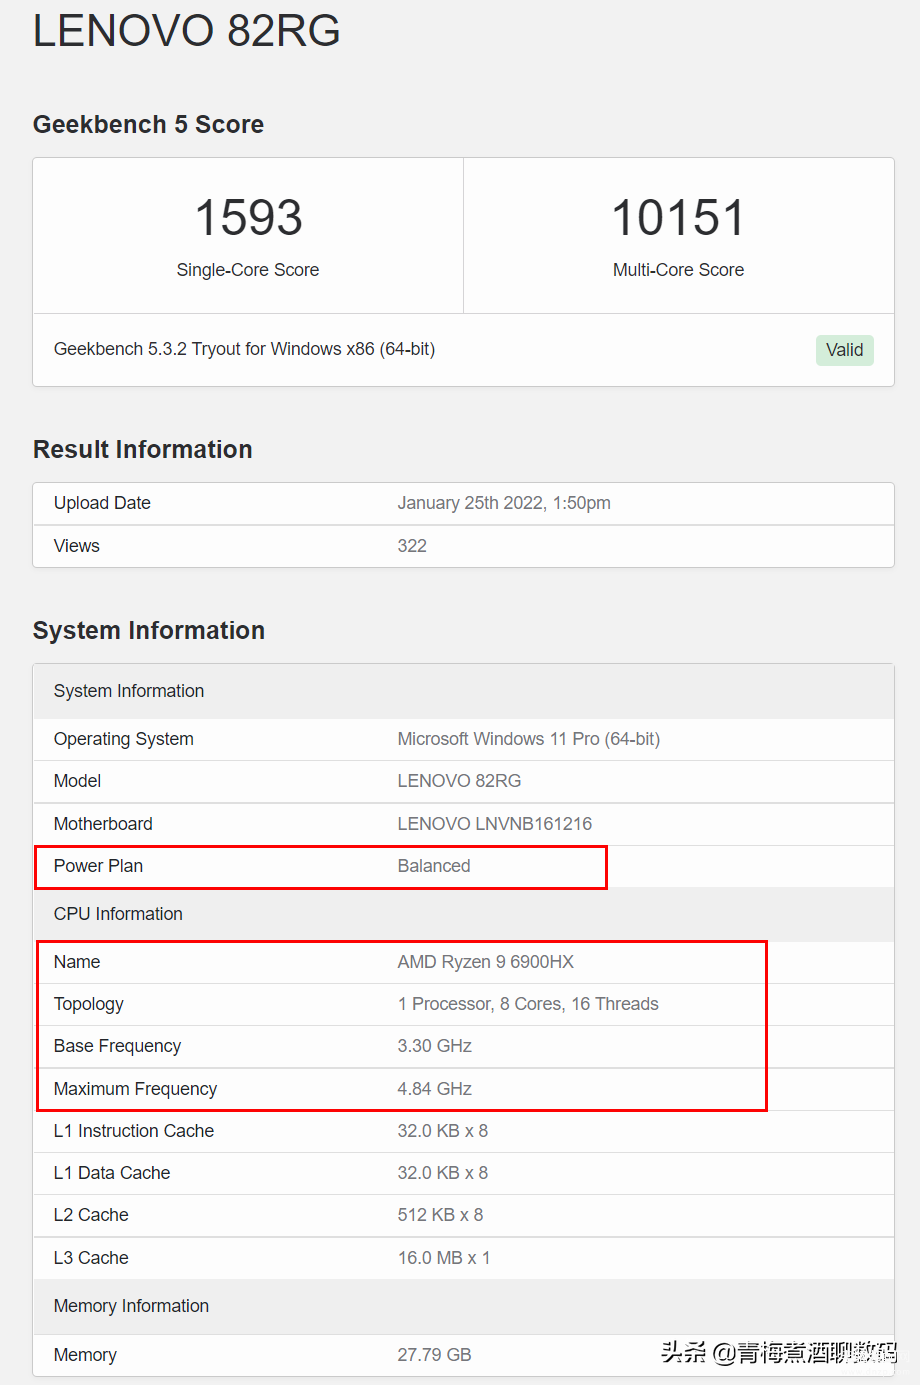This screenshot has height=1385, width=920.
Task: Click the Maximum Frequency 4.84 GHz value
Action: [435, 1089]
